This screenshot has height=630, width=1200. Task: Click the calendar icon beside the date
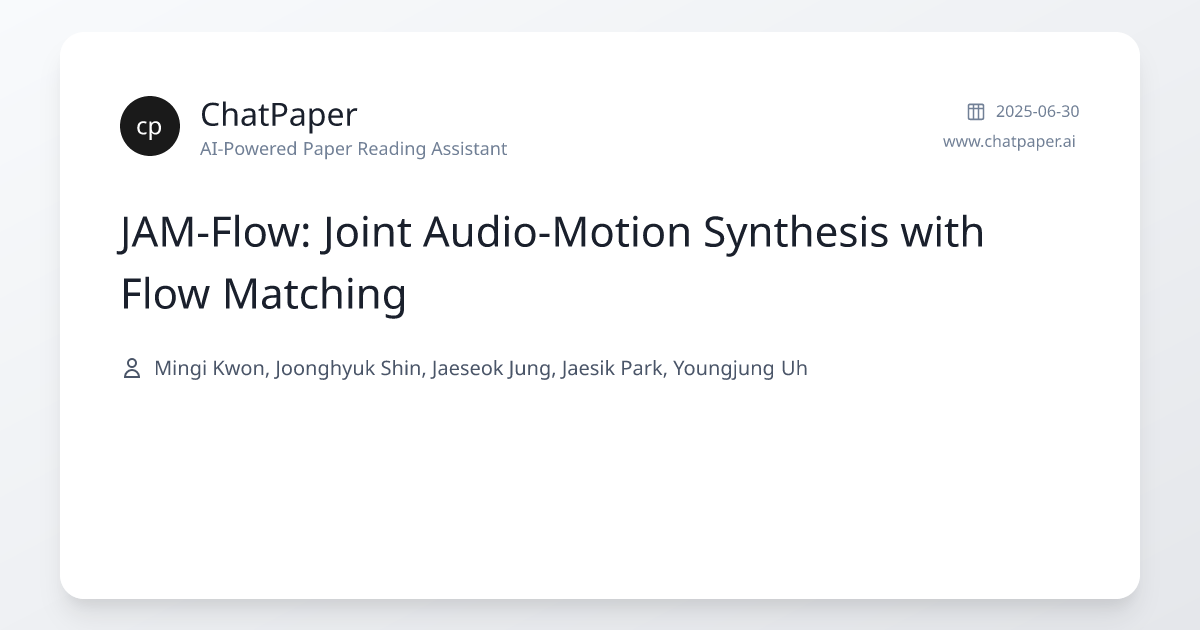pos(976,111)
